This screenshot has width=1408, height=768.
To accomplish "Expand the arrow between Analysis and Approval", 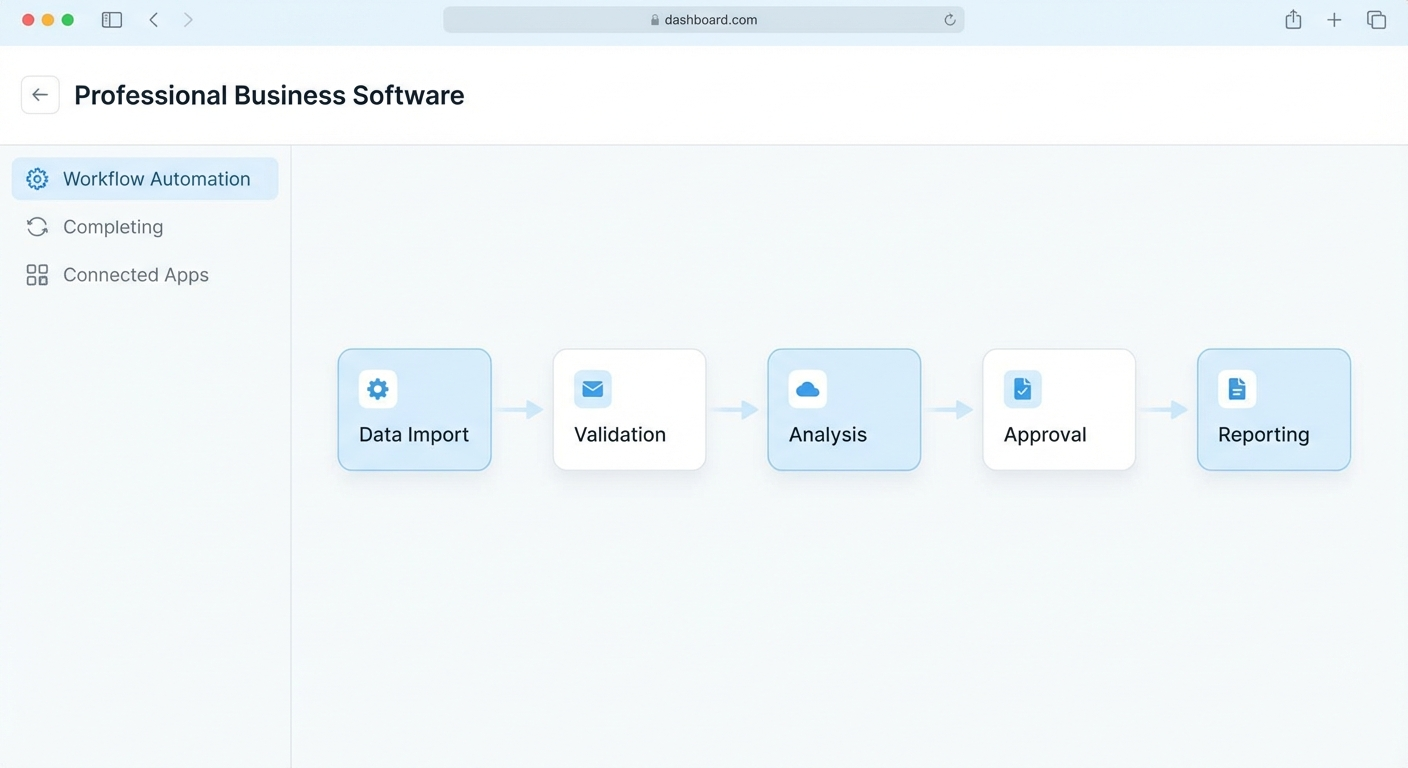I will point(951,409).
